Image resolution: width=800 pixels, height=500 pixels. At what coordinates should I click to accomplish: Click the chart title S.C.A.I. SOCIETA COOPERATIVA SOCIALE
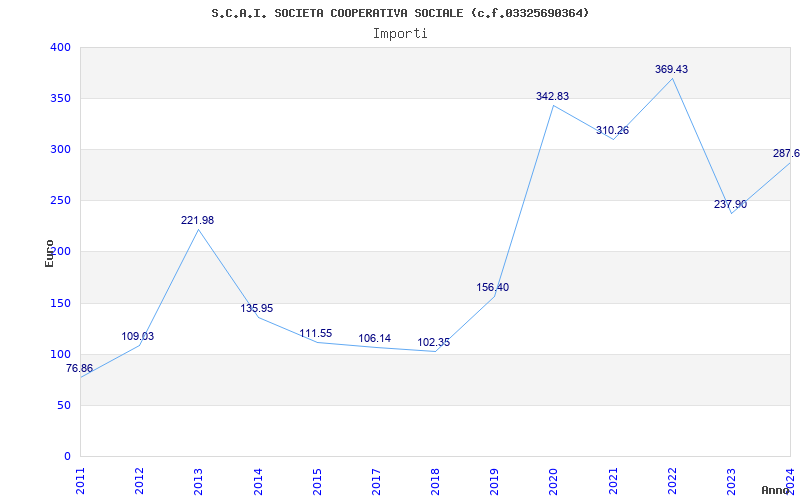400,13
